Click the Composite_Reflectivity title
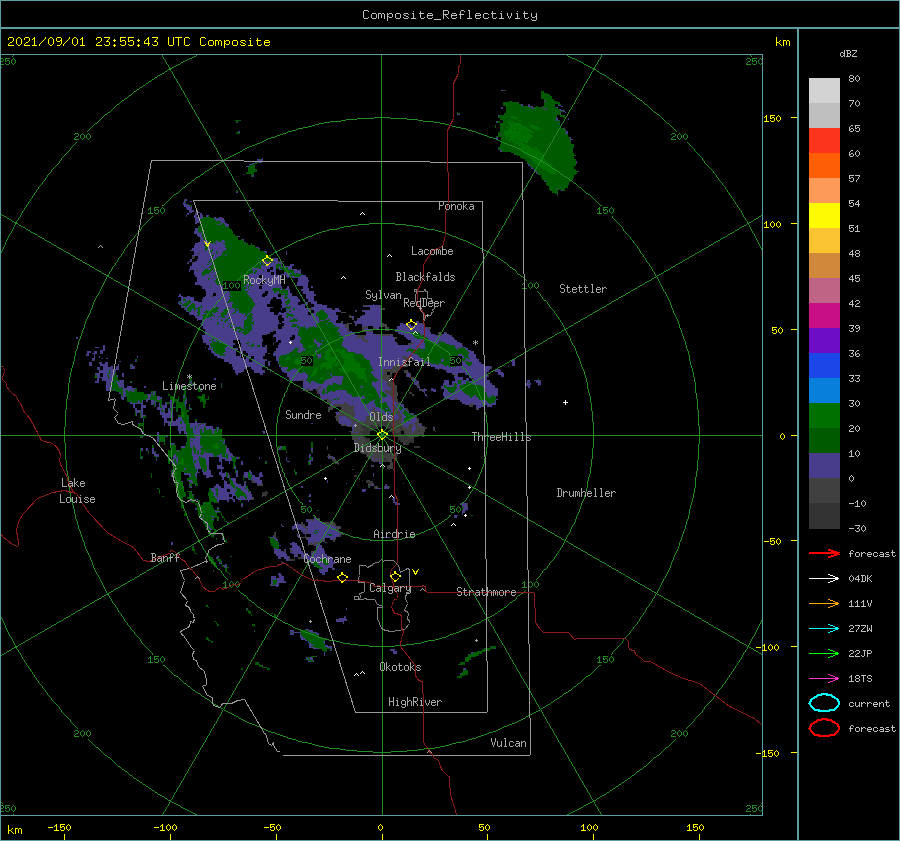 pyautogui.click(x=450, y=15)
